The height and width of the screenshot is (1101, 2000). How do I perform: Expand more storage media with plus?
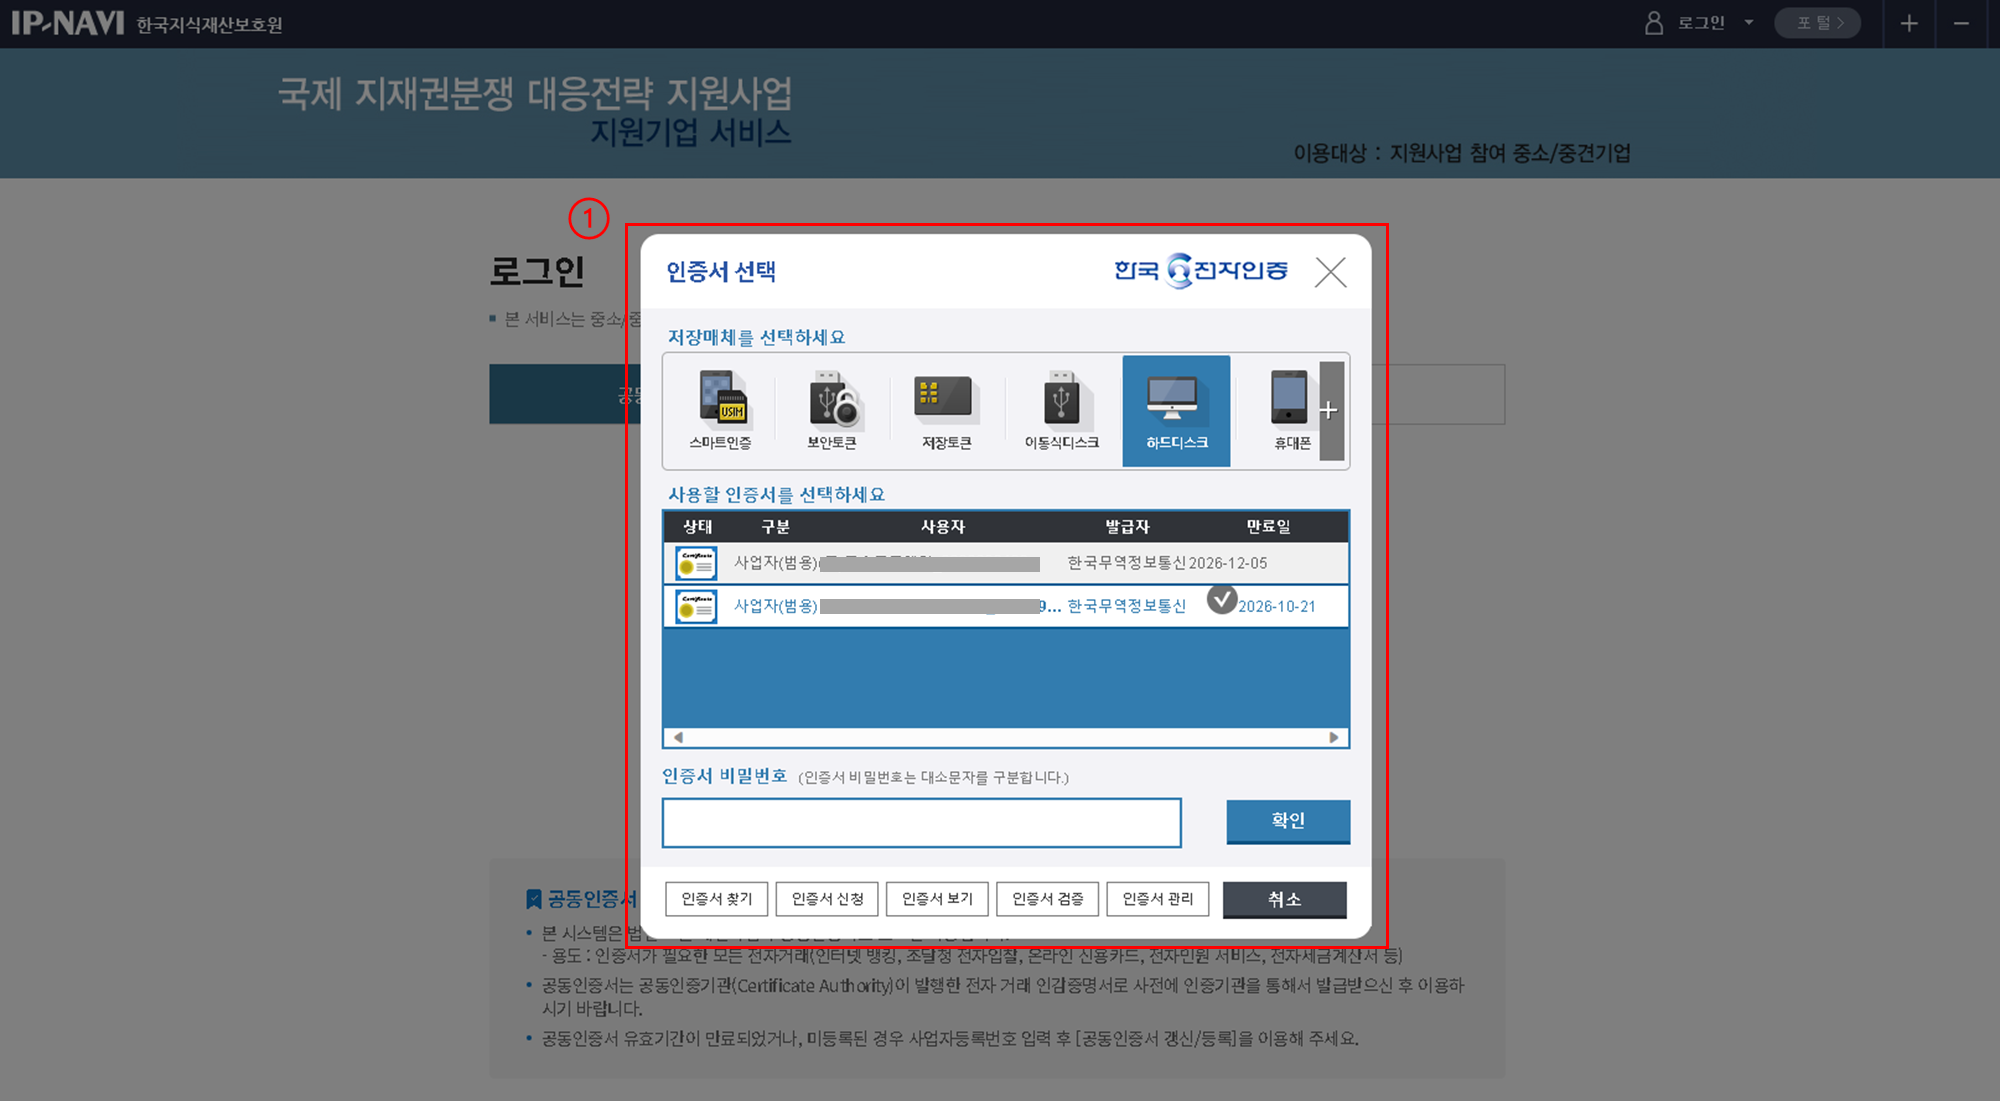point(1330,410)
